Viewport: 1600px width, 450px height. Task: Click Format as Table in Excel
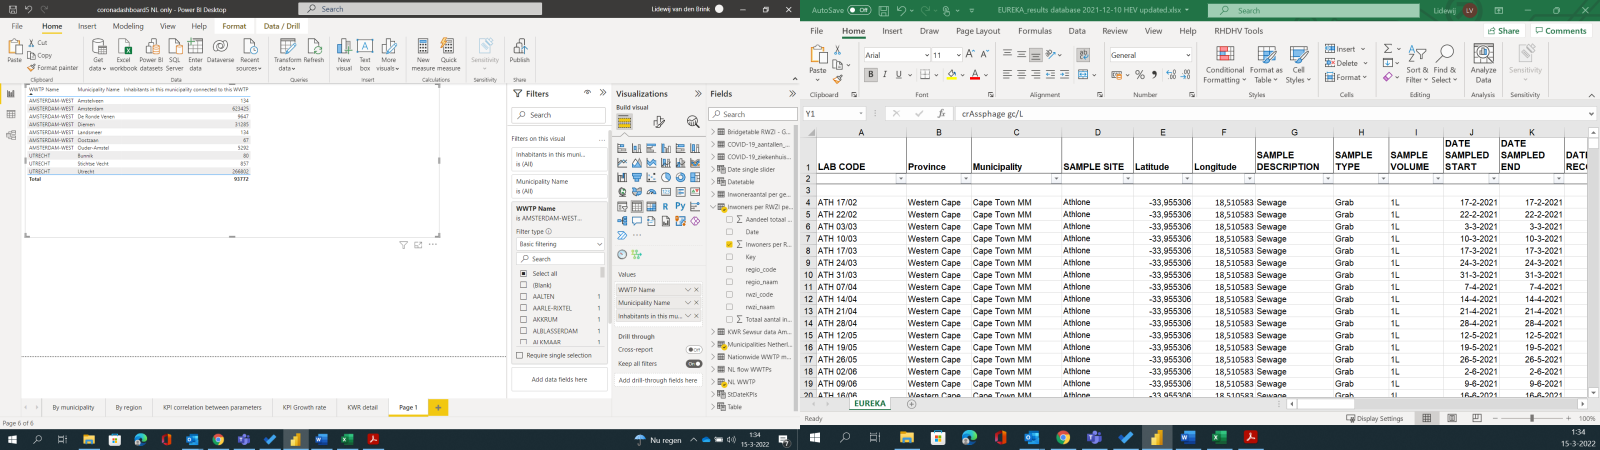[x=1266, y=62]
